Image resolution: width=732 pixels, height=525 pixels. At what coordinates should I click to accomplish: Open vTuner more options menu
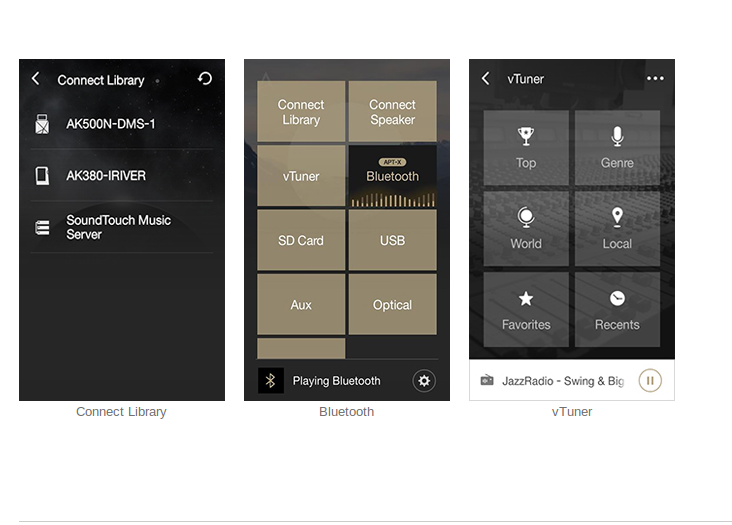tap(655, 78)
